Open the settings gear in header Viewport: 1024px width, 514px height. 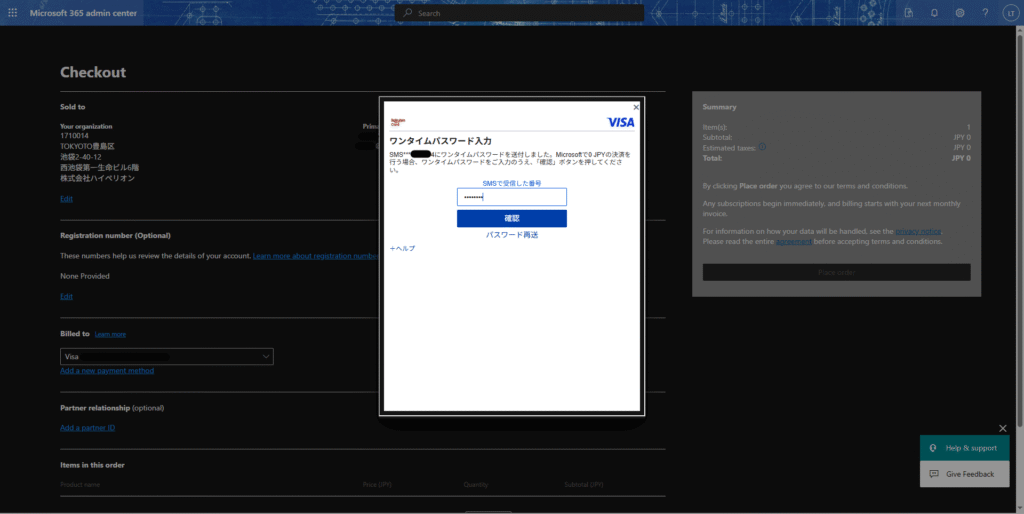tap(960, 13)
